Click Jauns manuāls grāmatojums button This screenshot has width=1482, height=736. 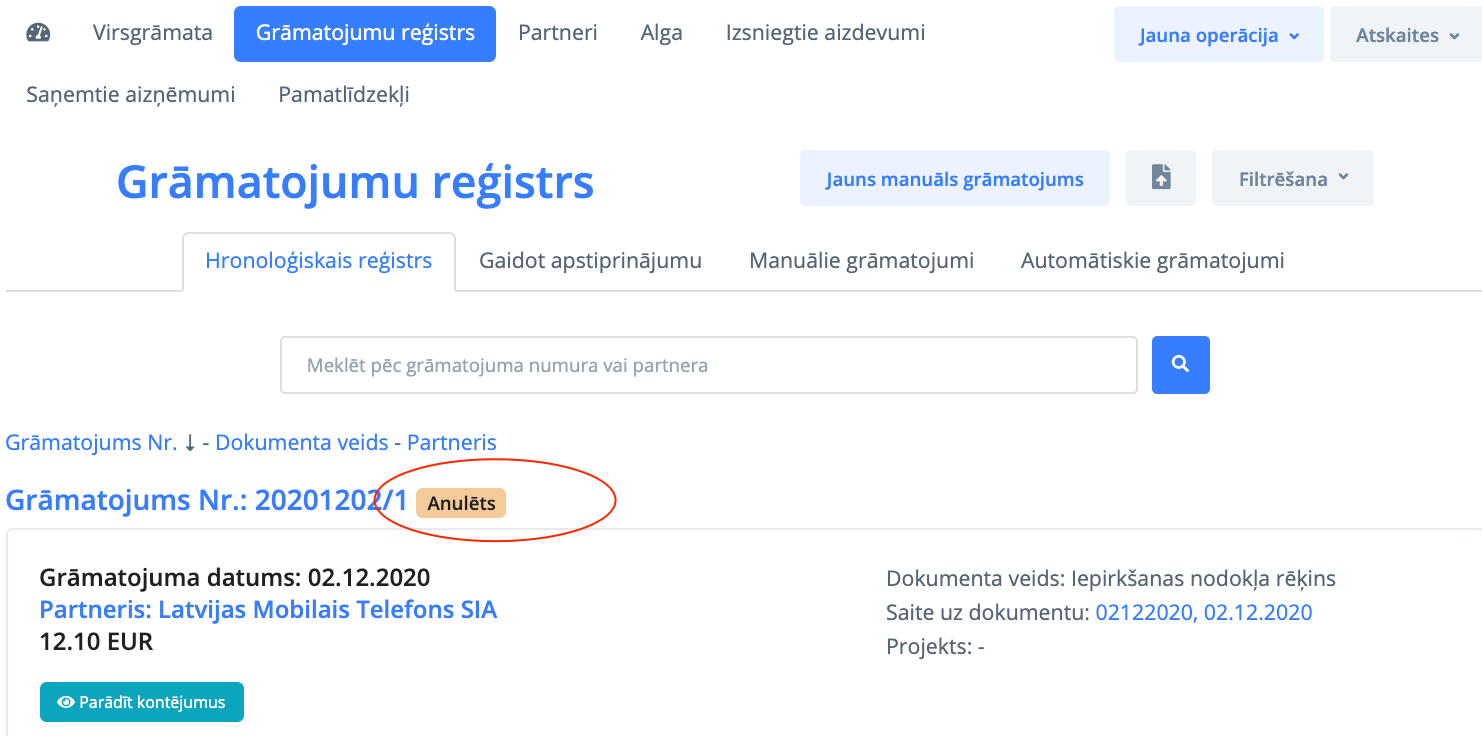click(x=954, y=179)
